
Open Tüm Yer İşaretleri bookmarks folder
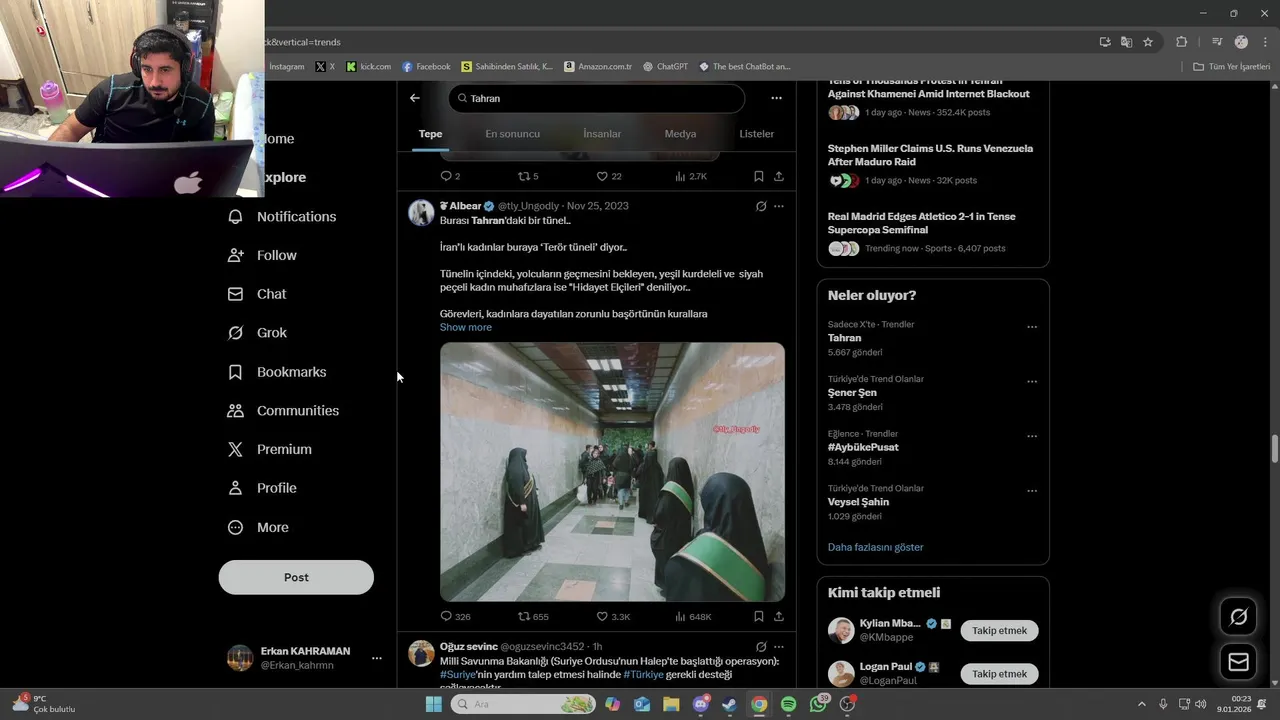click(1232, 67)
